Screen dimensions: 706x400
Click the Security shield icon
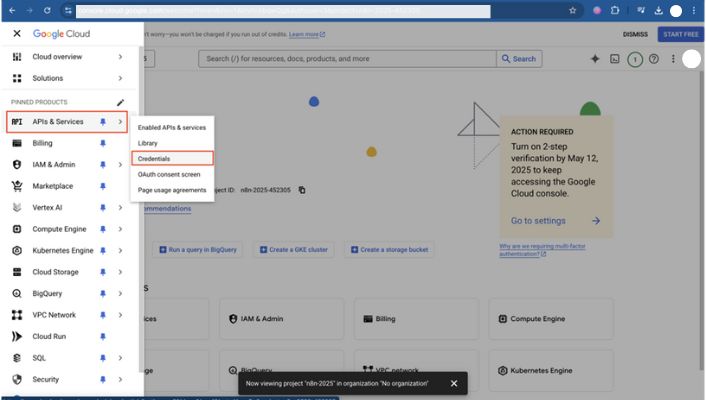coord(17,379)
